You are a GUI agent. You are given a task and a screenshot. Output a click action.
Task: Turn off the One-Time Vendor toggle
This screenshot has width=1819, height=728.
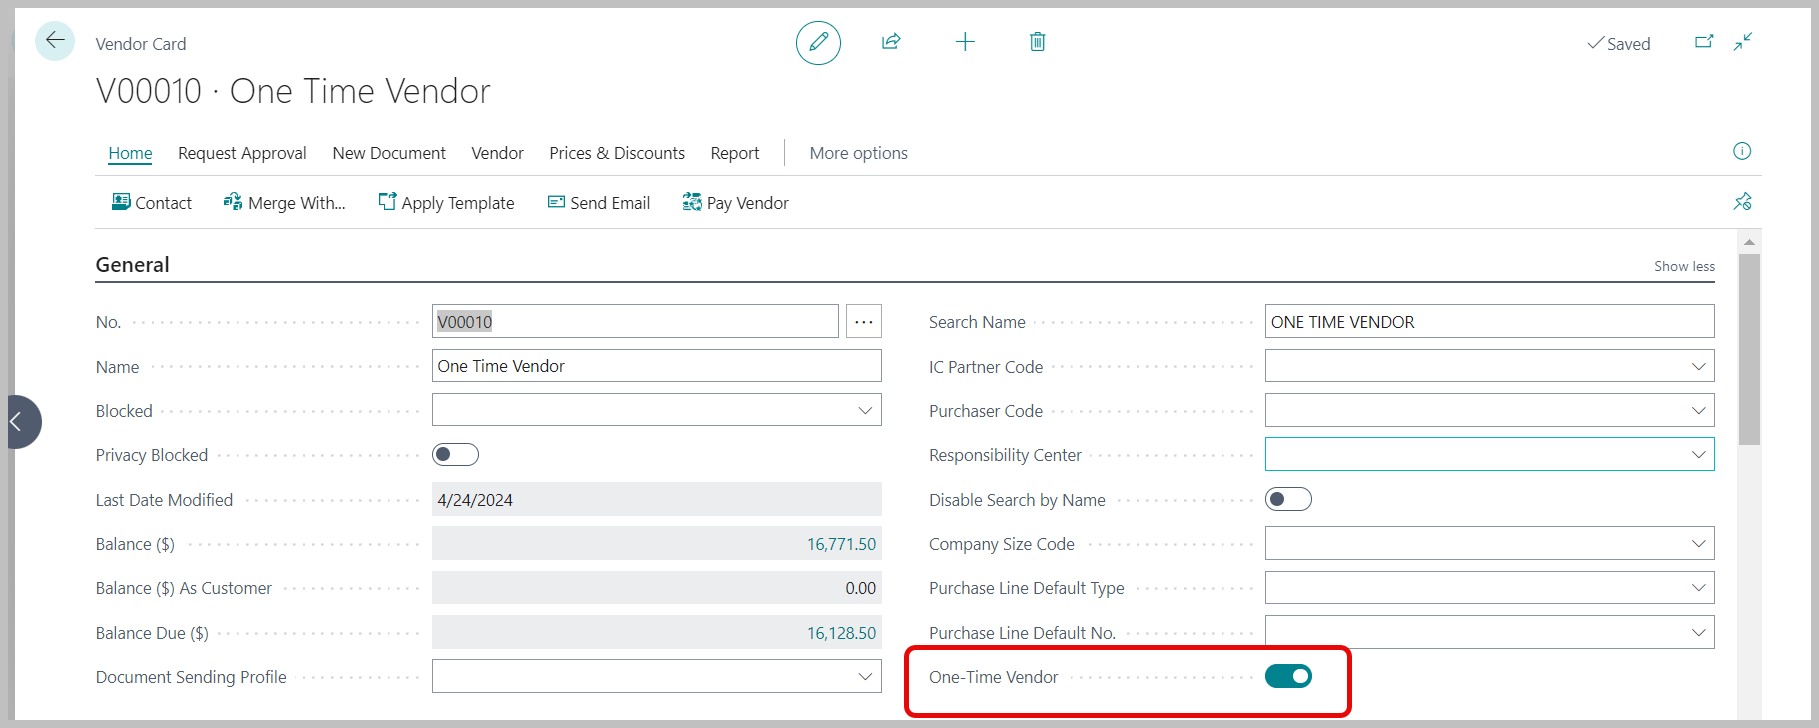[x=1288, y=677]
